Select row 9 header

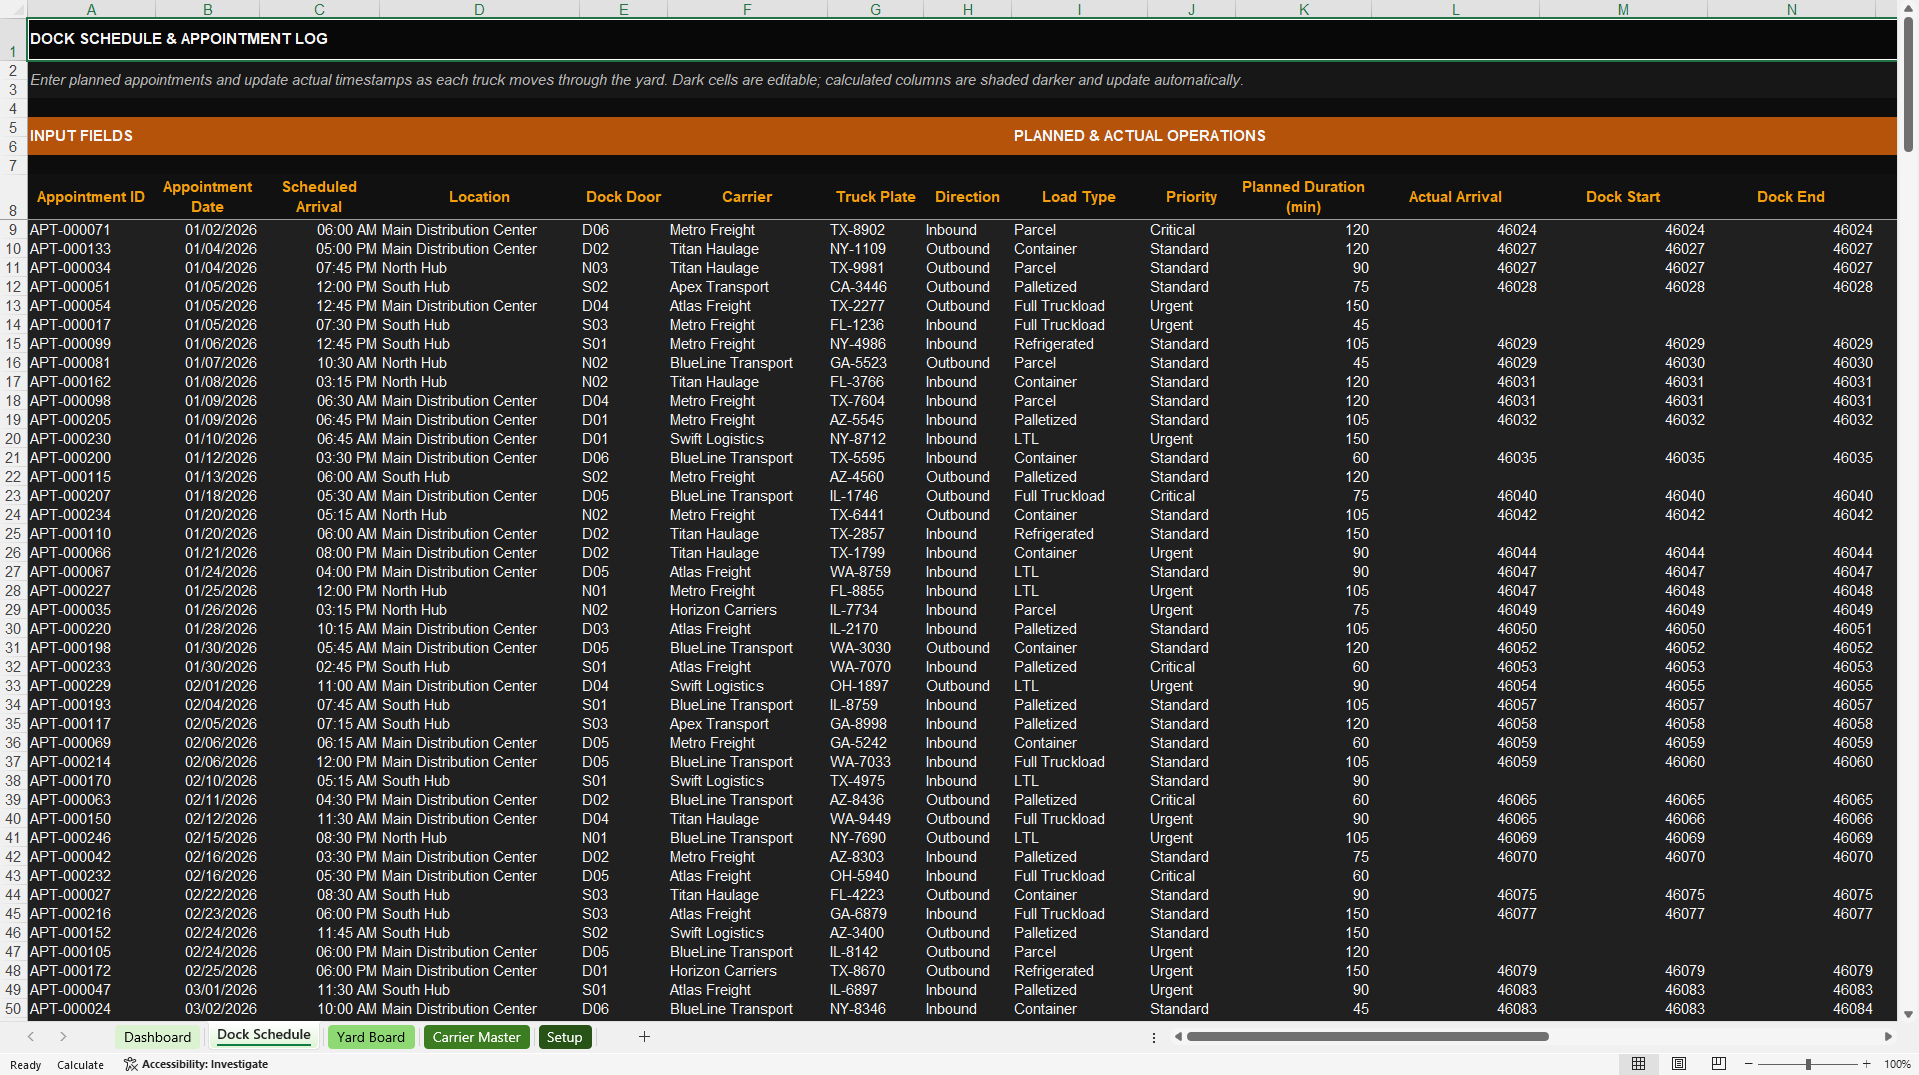[13, 230]
